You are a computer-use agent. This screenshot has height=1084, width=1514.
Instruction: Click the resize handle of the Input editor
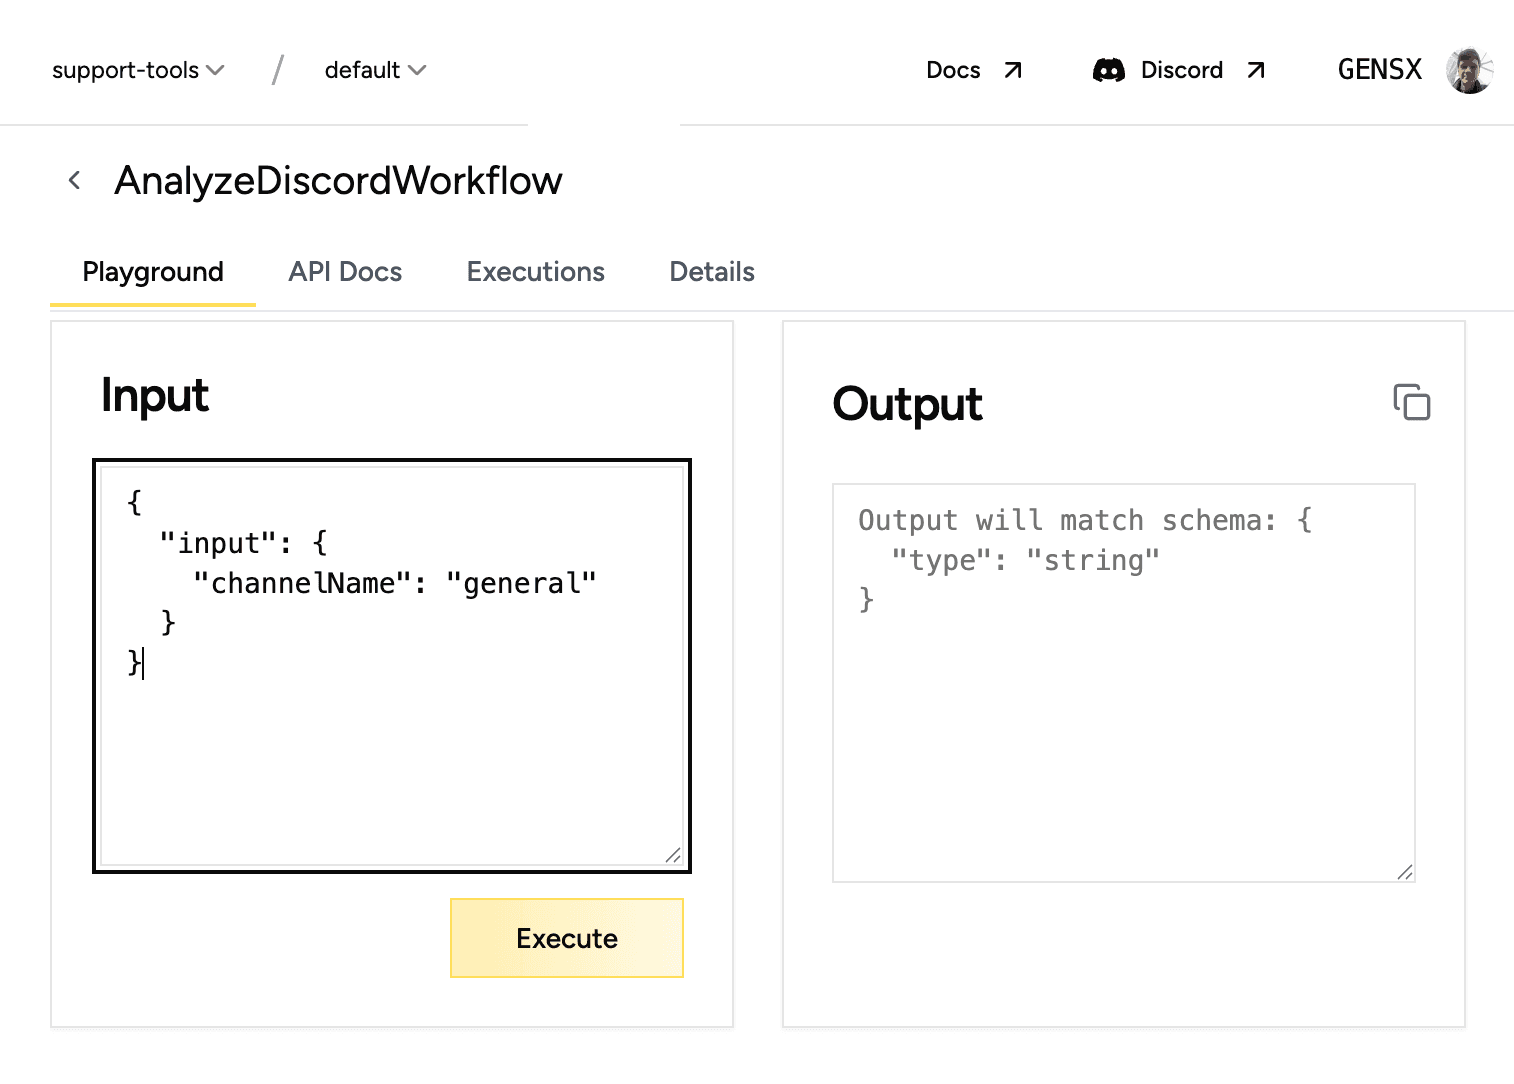click(x=674, y=855)
